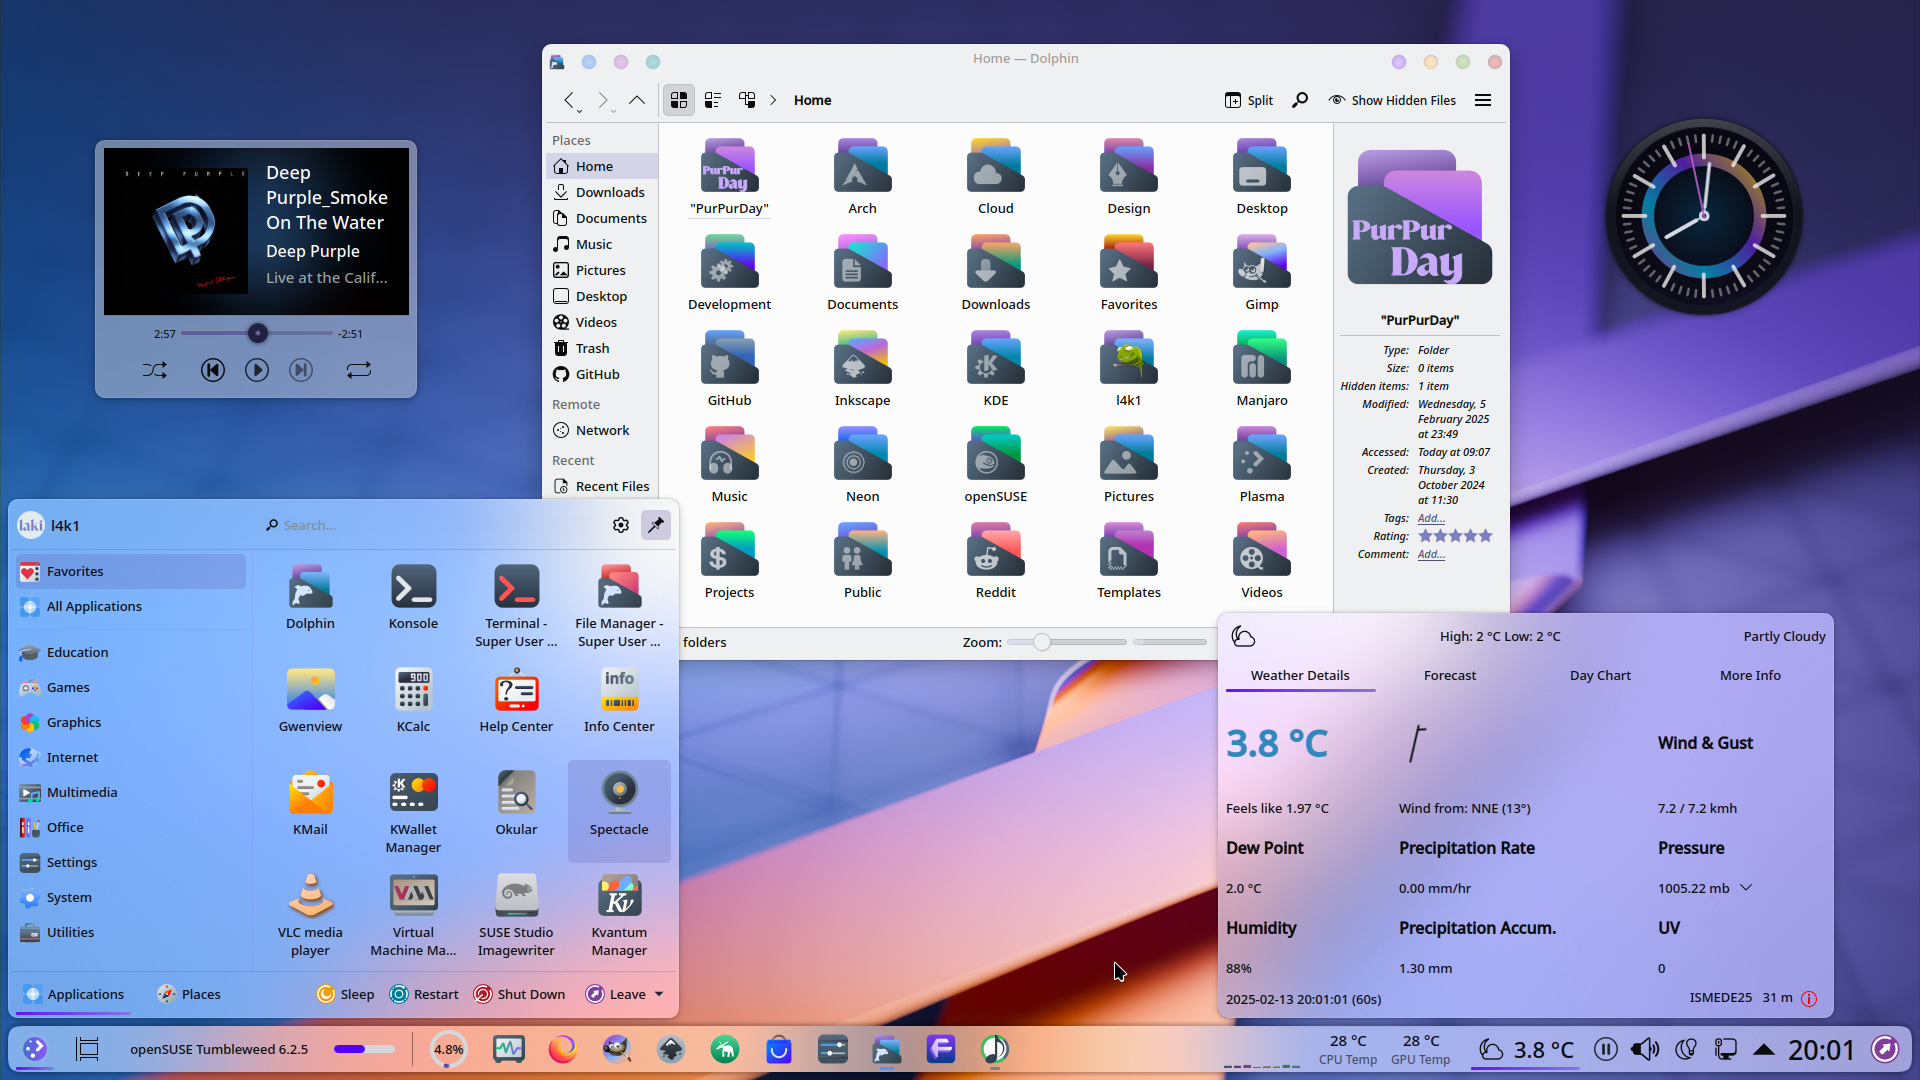
Task: Launch Konsole from Favorites
Action: (x=413, y=597)
